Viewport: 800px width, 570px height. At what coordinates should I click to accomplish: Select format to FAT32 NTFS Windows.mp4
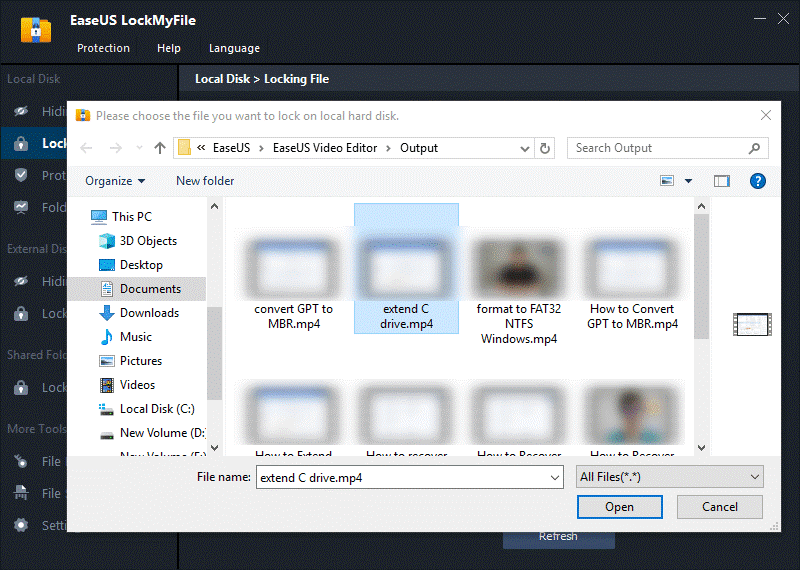(x=519, y=289)
